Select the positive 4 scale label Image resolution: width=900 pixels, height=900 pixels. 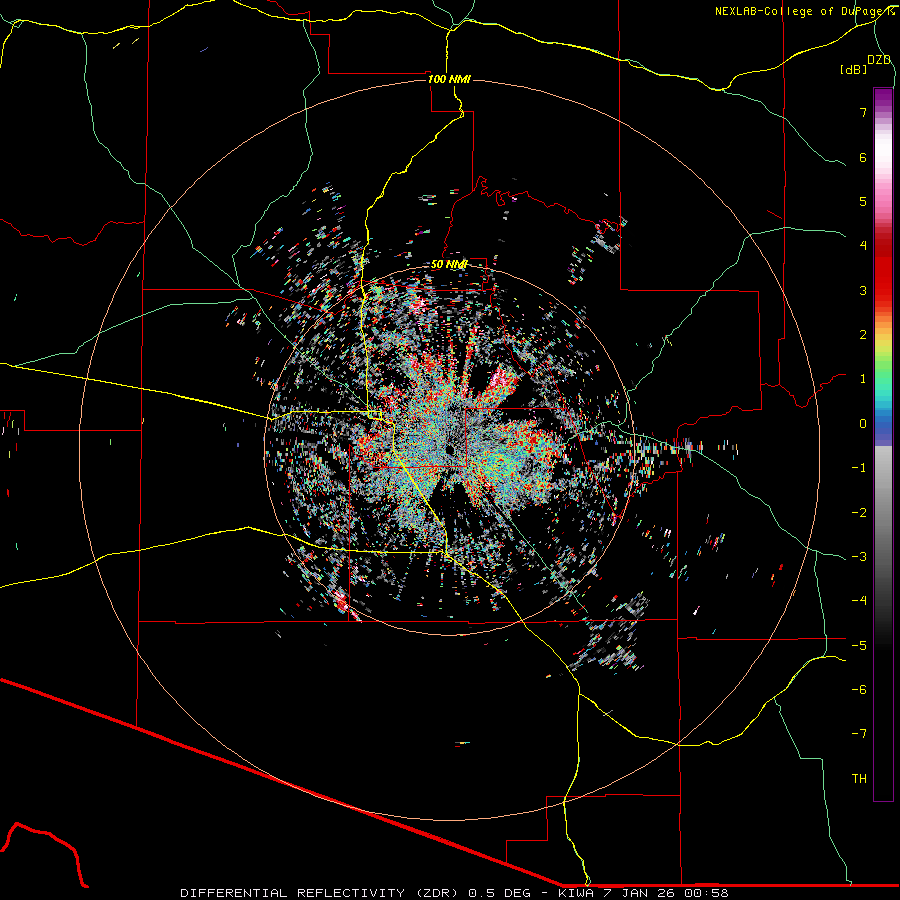(x=863, y=246)
